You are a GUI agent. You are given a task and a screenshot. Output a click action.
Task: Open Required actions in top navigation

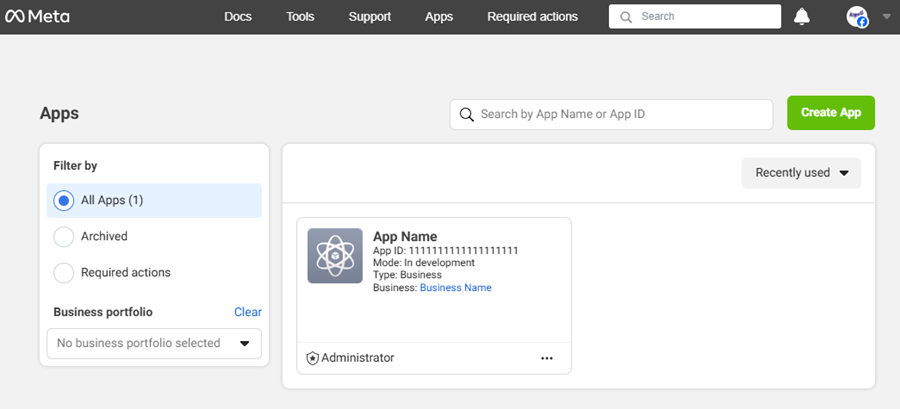click(533, 17)
